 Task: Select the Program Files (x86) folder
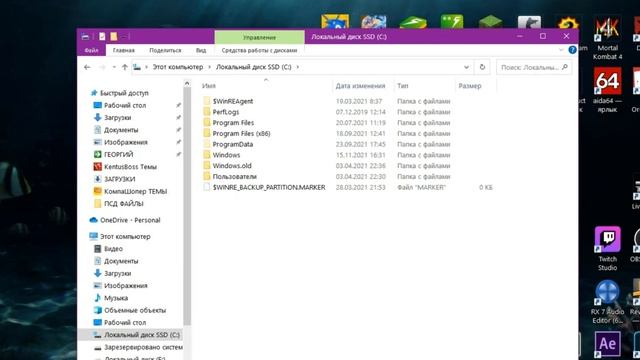[236, 133]
